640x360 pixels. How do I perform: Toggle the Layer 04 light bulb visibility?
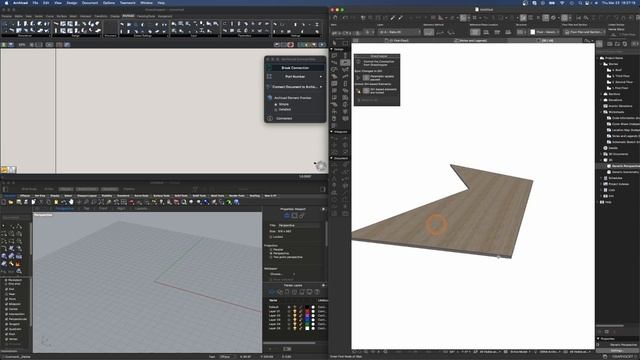pos(295,324)
